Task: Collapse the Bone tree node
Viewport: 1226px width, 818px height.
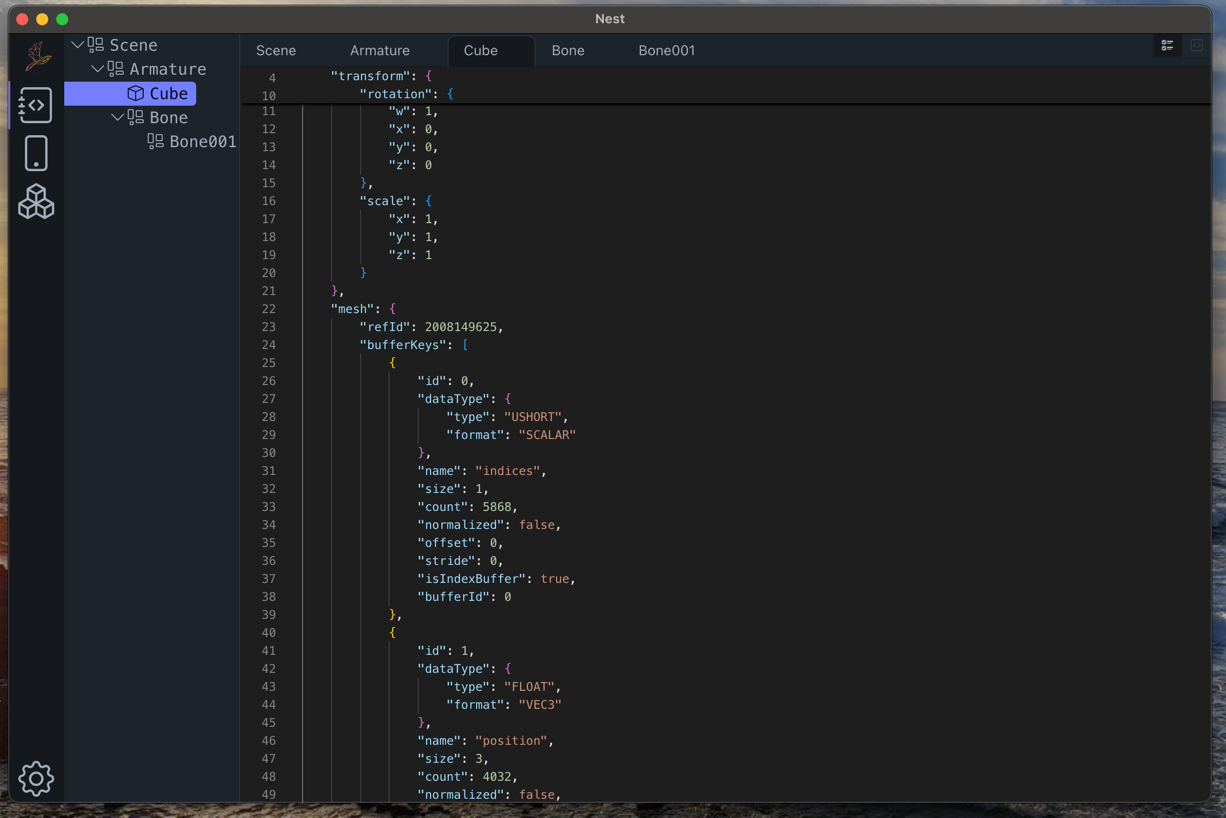Action: click(x=117, y=117)
